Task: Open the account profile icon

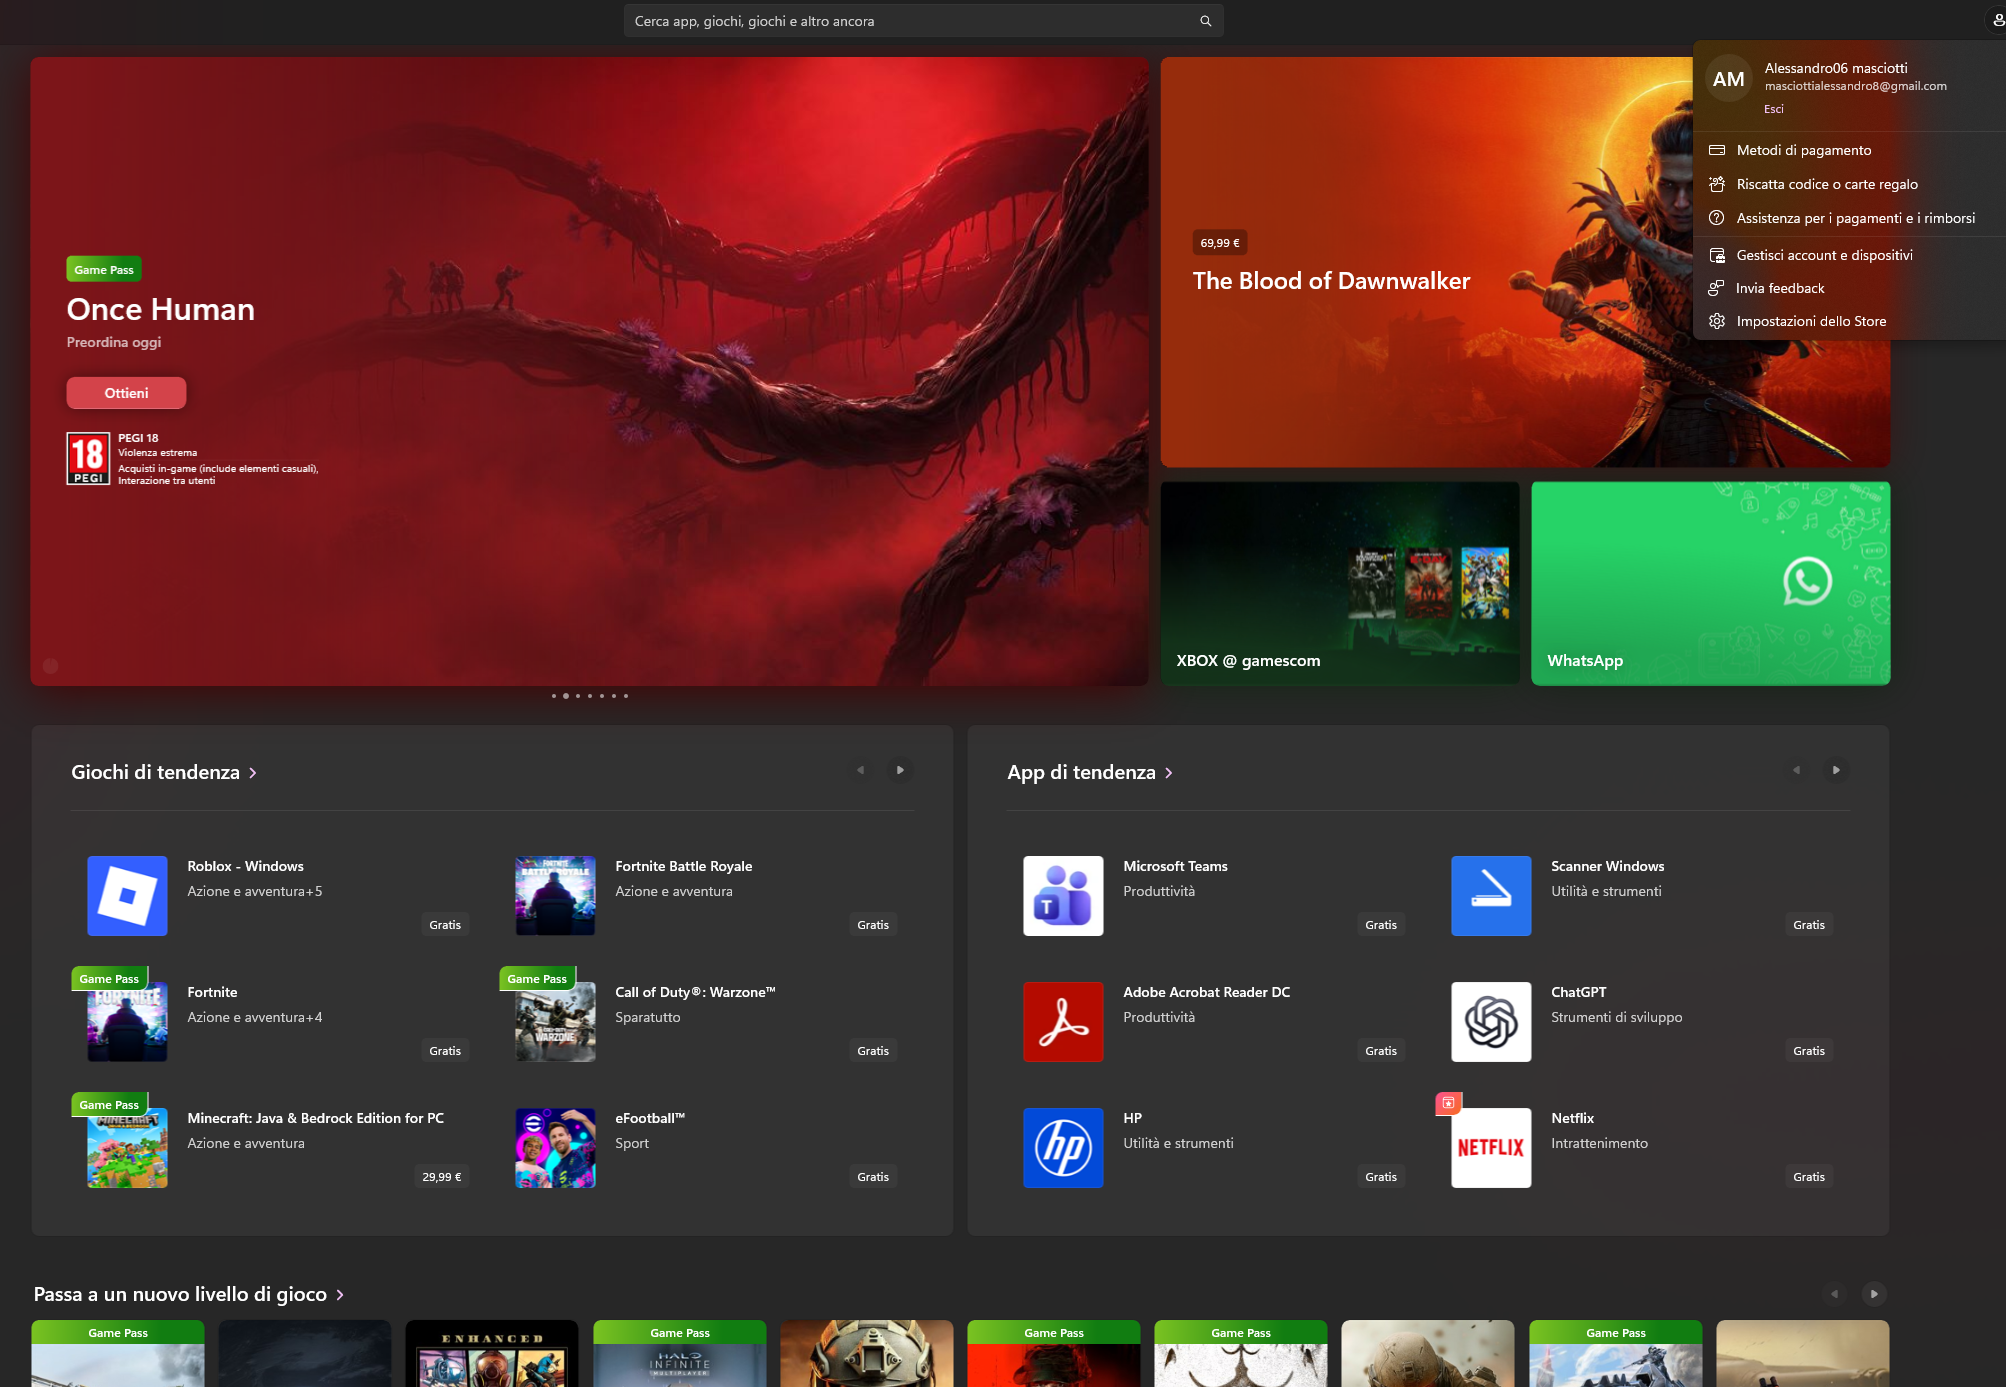Action: [x=1997, y=20]
